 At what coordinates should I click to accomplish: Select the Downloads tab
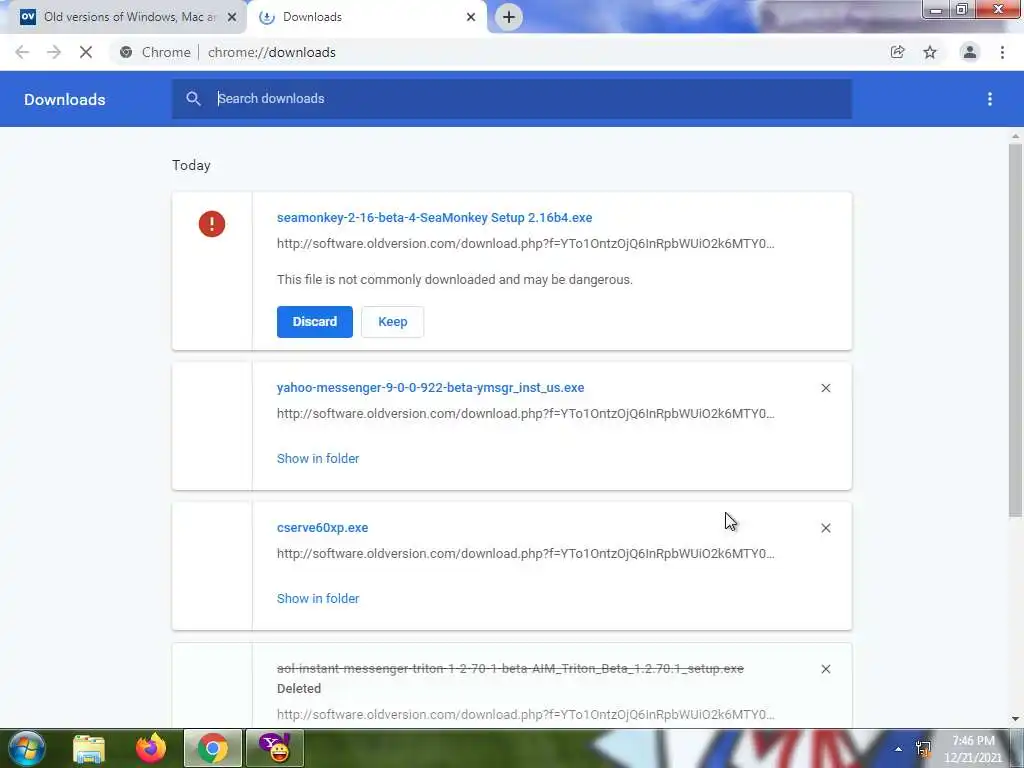click(x=366, y=17)
